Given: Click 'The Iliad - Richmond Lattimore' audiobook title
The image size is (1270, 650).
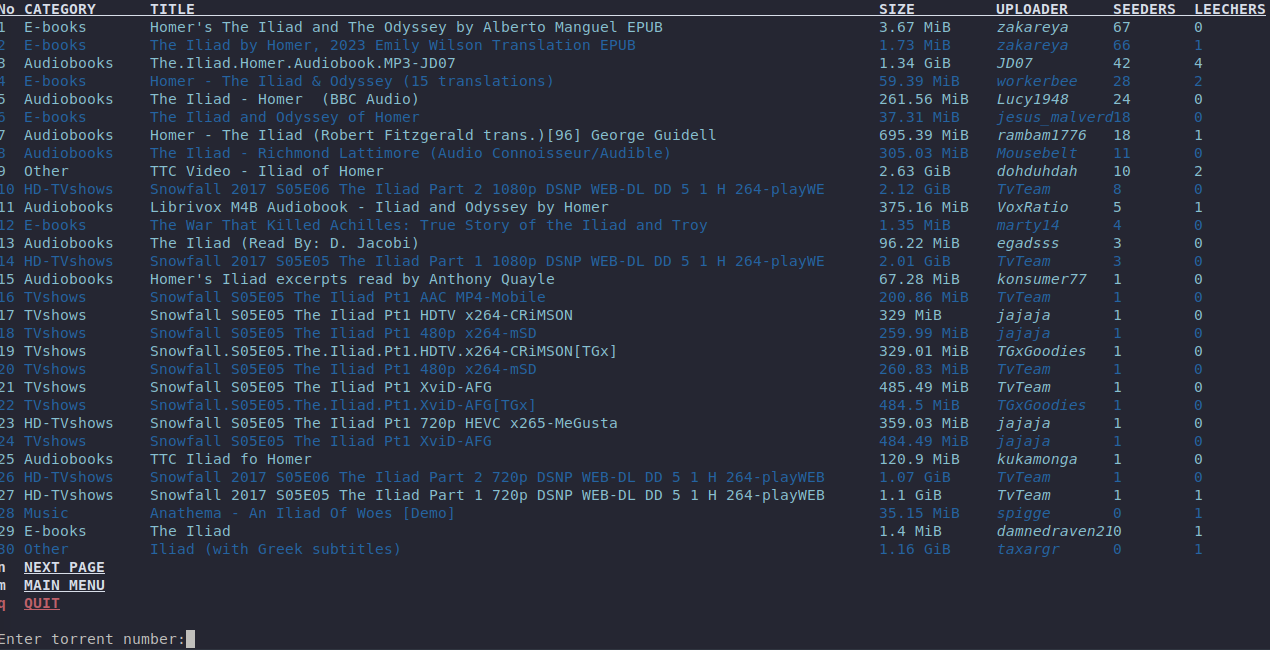Looking at the screenshot, I should tap(411, 153).
